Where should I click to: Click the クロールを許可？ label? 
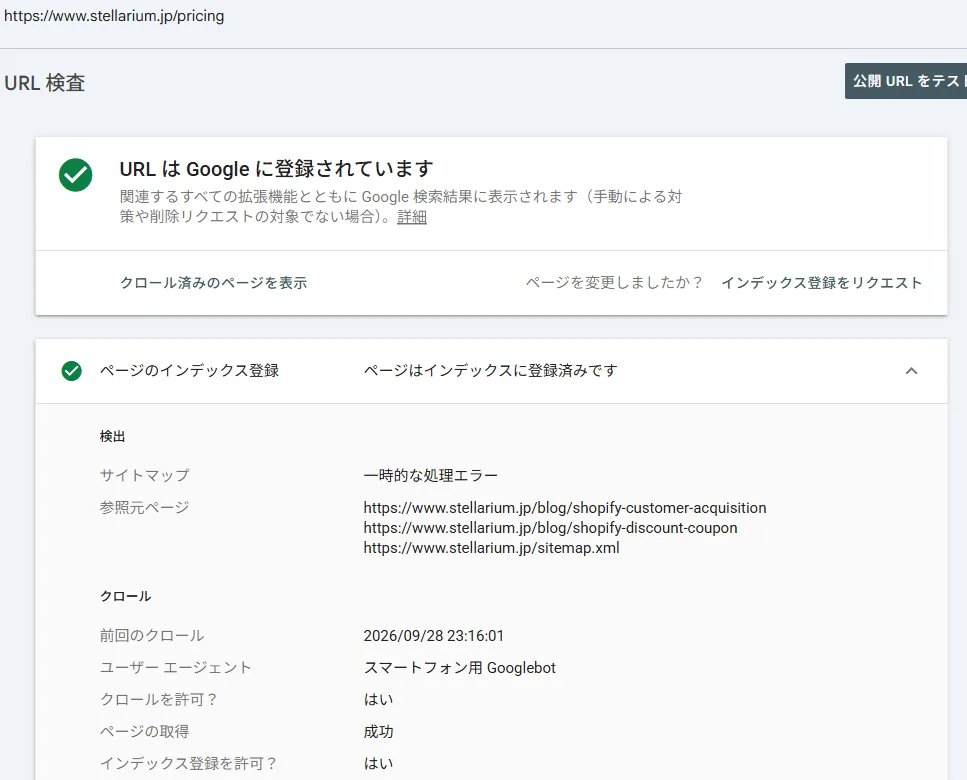(x=158, y=699)
